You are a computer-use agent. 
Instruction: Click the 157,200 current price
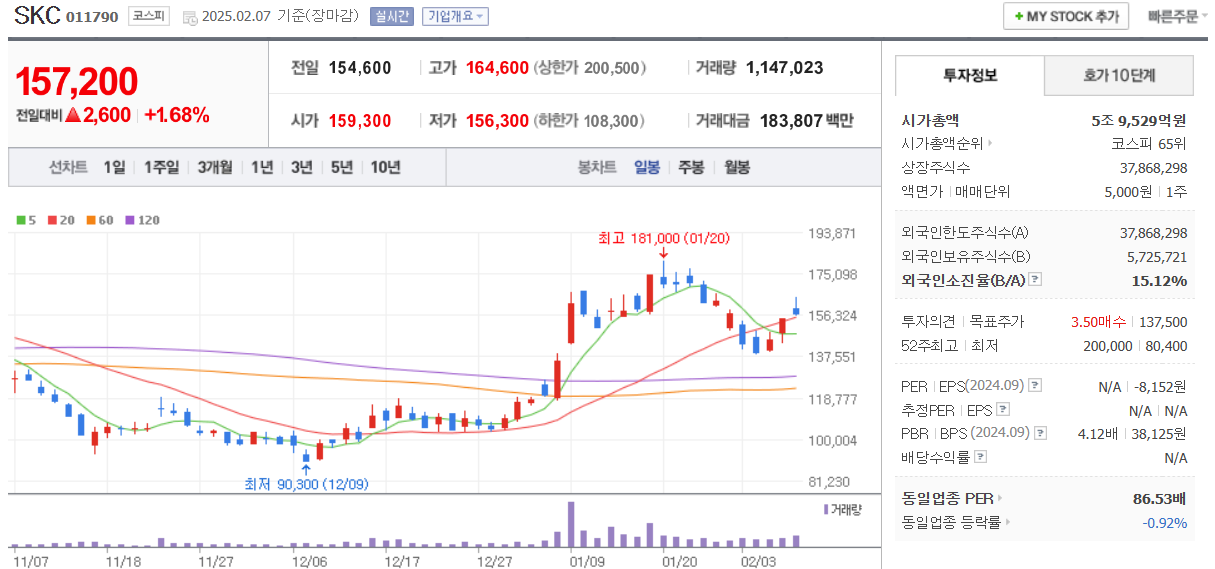pos(77,82)
